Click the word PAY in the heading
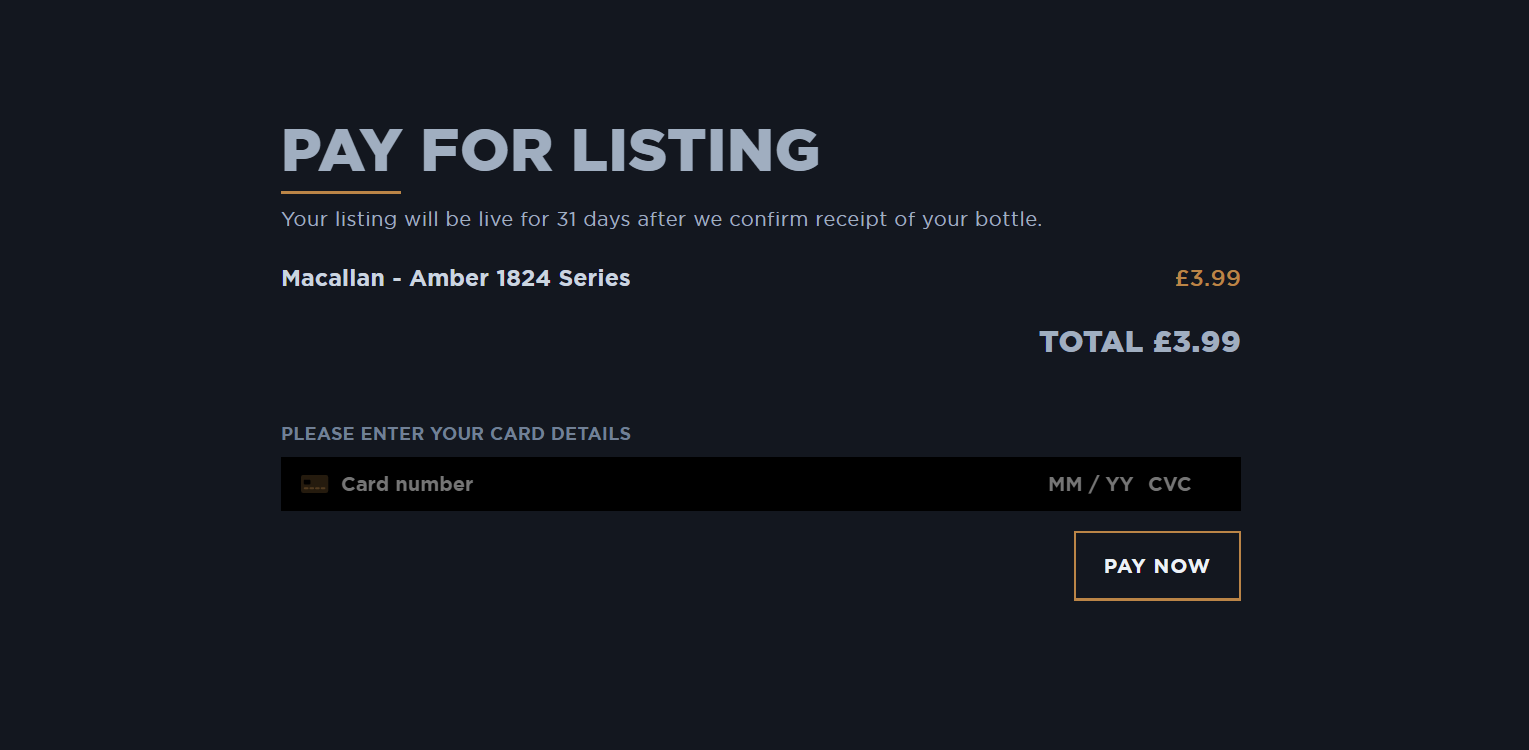 pos(342,151)
